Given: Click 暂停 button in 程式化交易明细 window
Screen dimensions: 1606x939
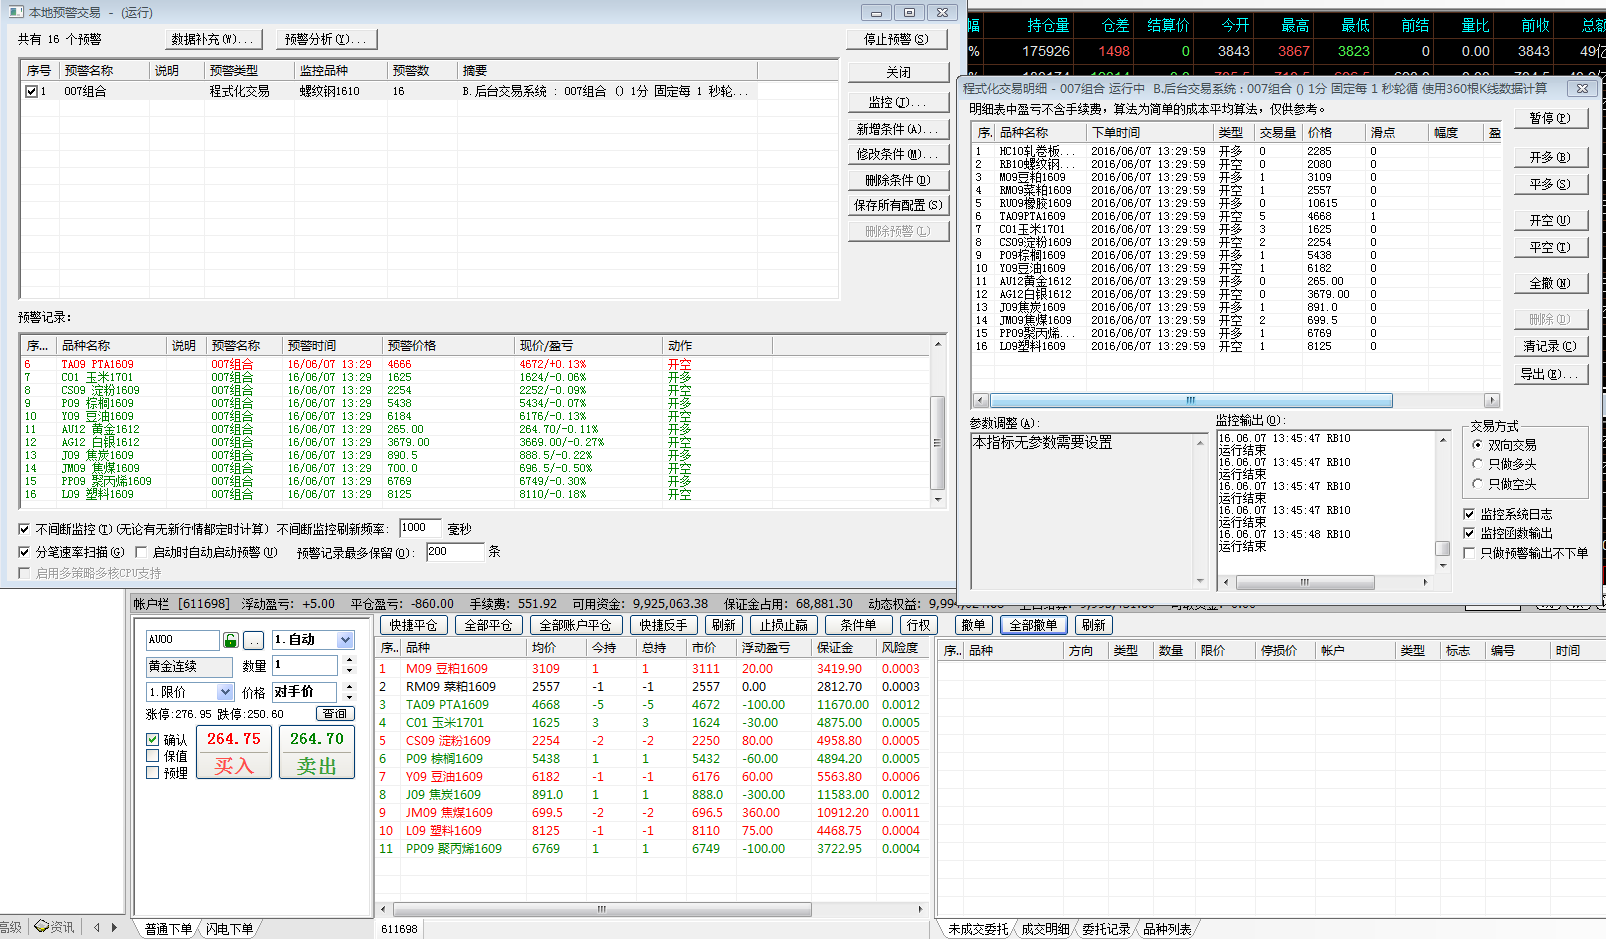Looking at the screenshot, I should (x=1550, y=118).
